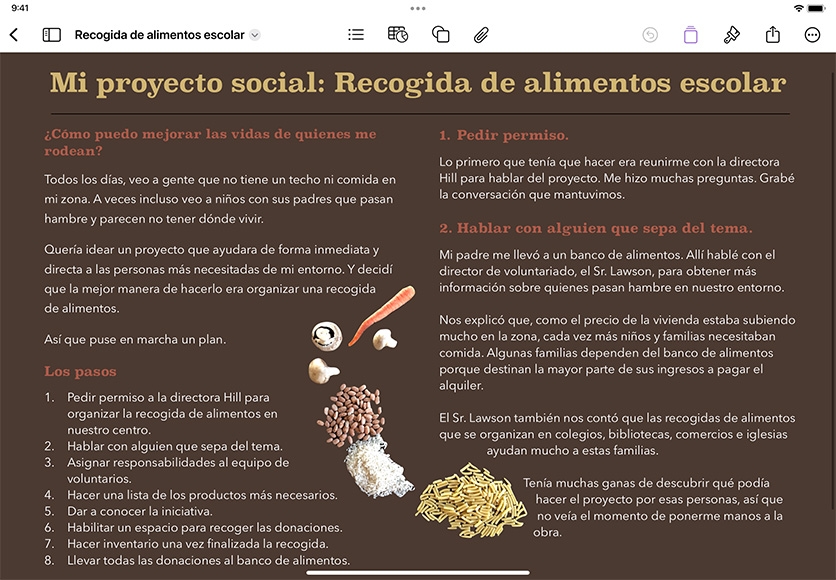Open the format paintbrush icon

tap(732, 35)
